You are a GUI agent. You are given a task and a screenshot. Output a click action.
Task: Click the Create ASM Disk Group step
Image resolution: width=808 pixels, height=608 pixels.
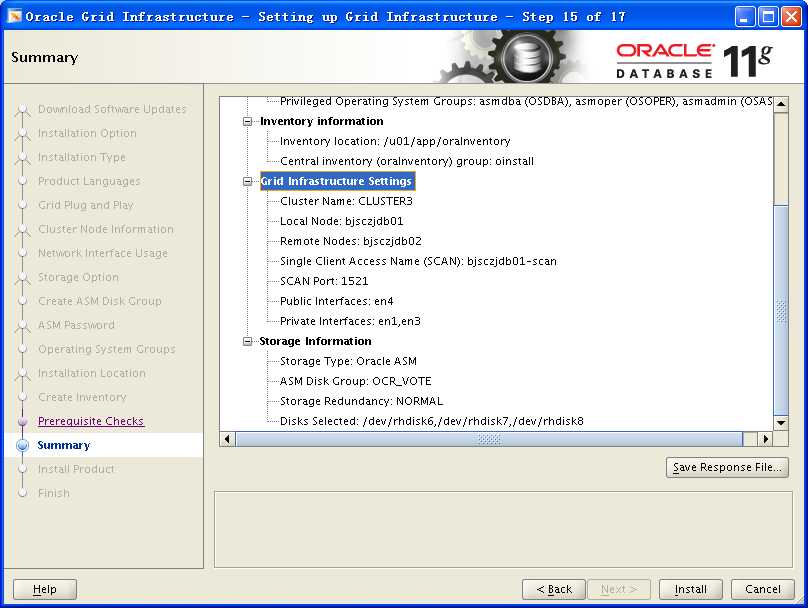click(100, 301)
